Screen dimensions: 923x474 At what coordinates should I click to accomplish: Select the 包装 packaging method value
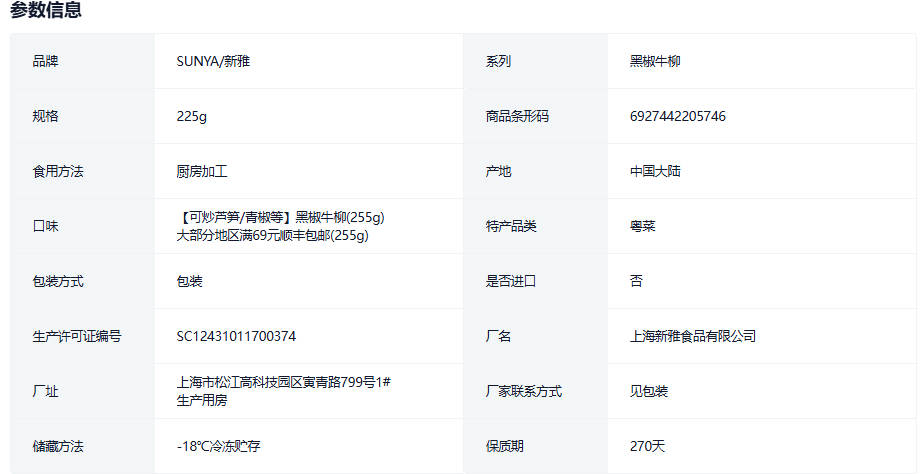(189, 281)
